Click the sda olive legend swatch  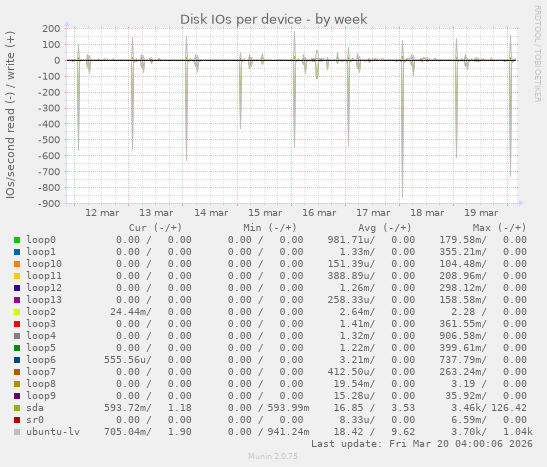[x=17, y=408]
